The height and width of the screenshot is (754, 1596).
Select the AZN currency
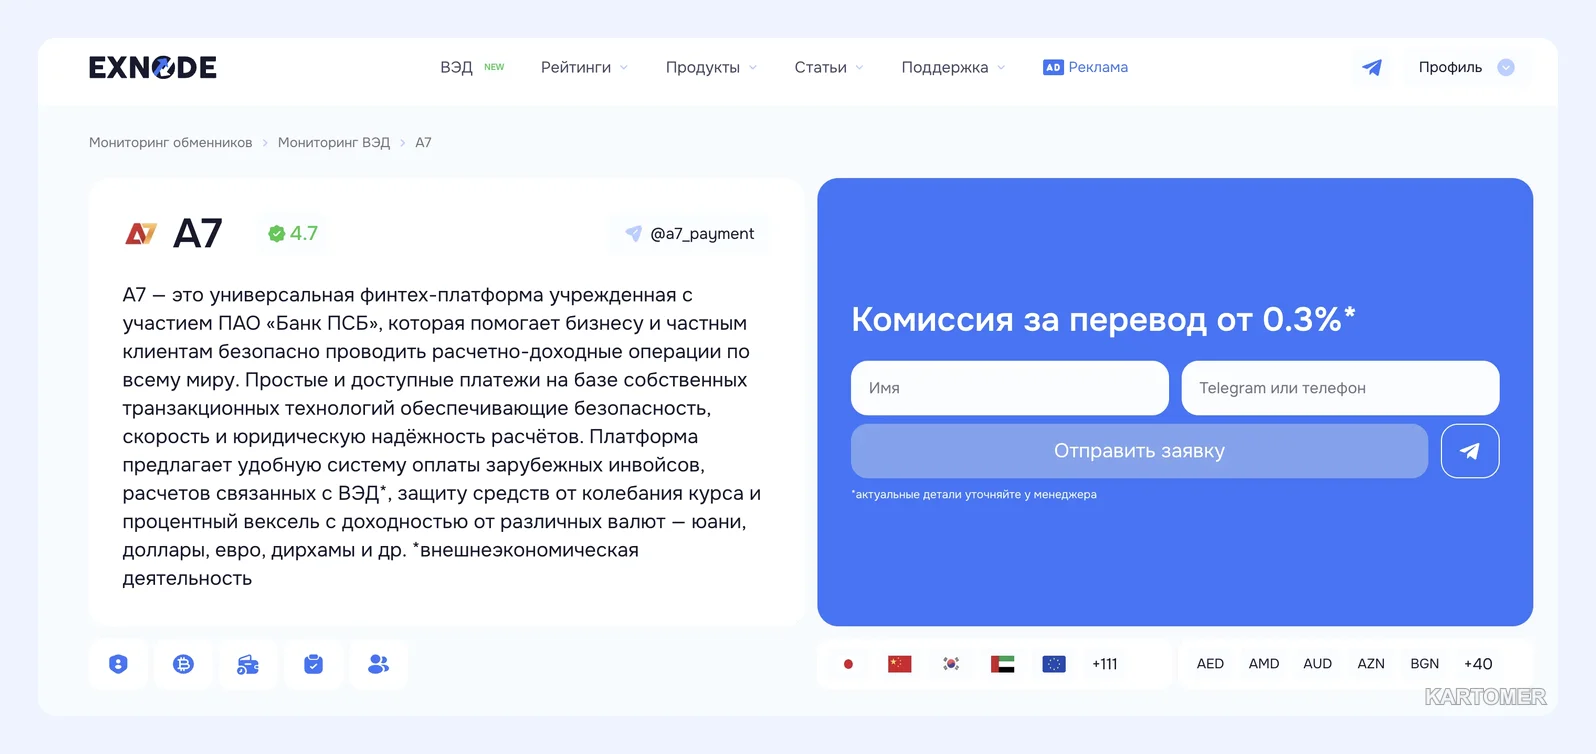[x=1371, y=664]
